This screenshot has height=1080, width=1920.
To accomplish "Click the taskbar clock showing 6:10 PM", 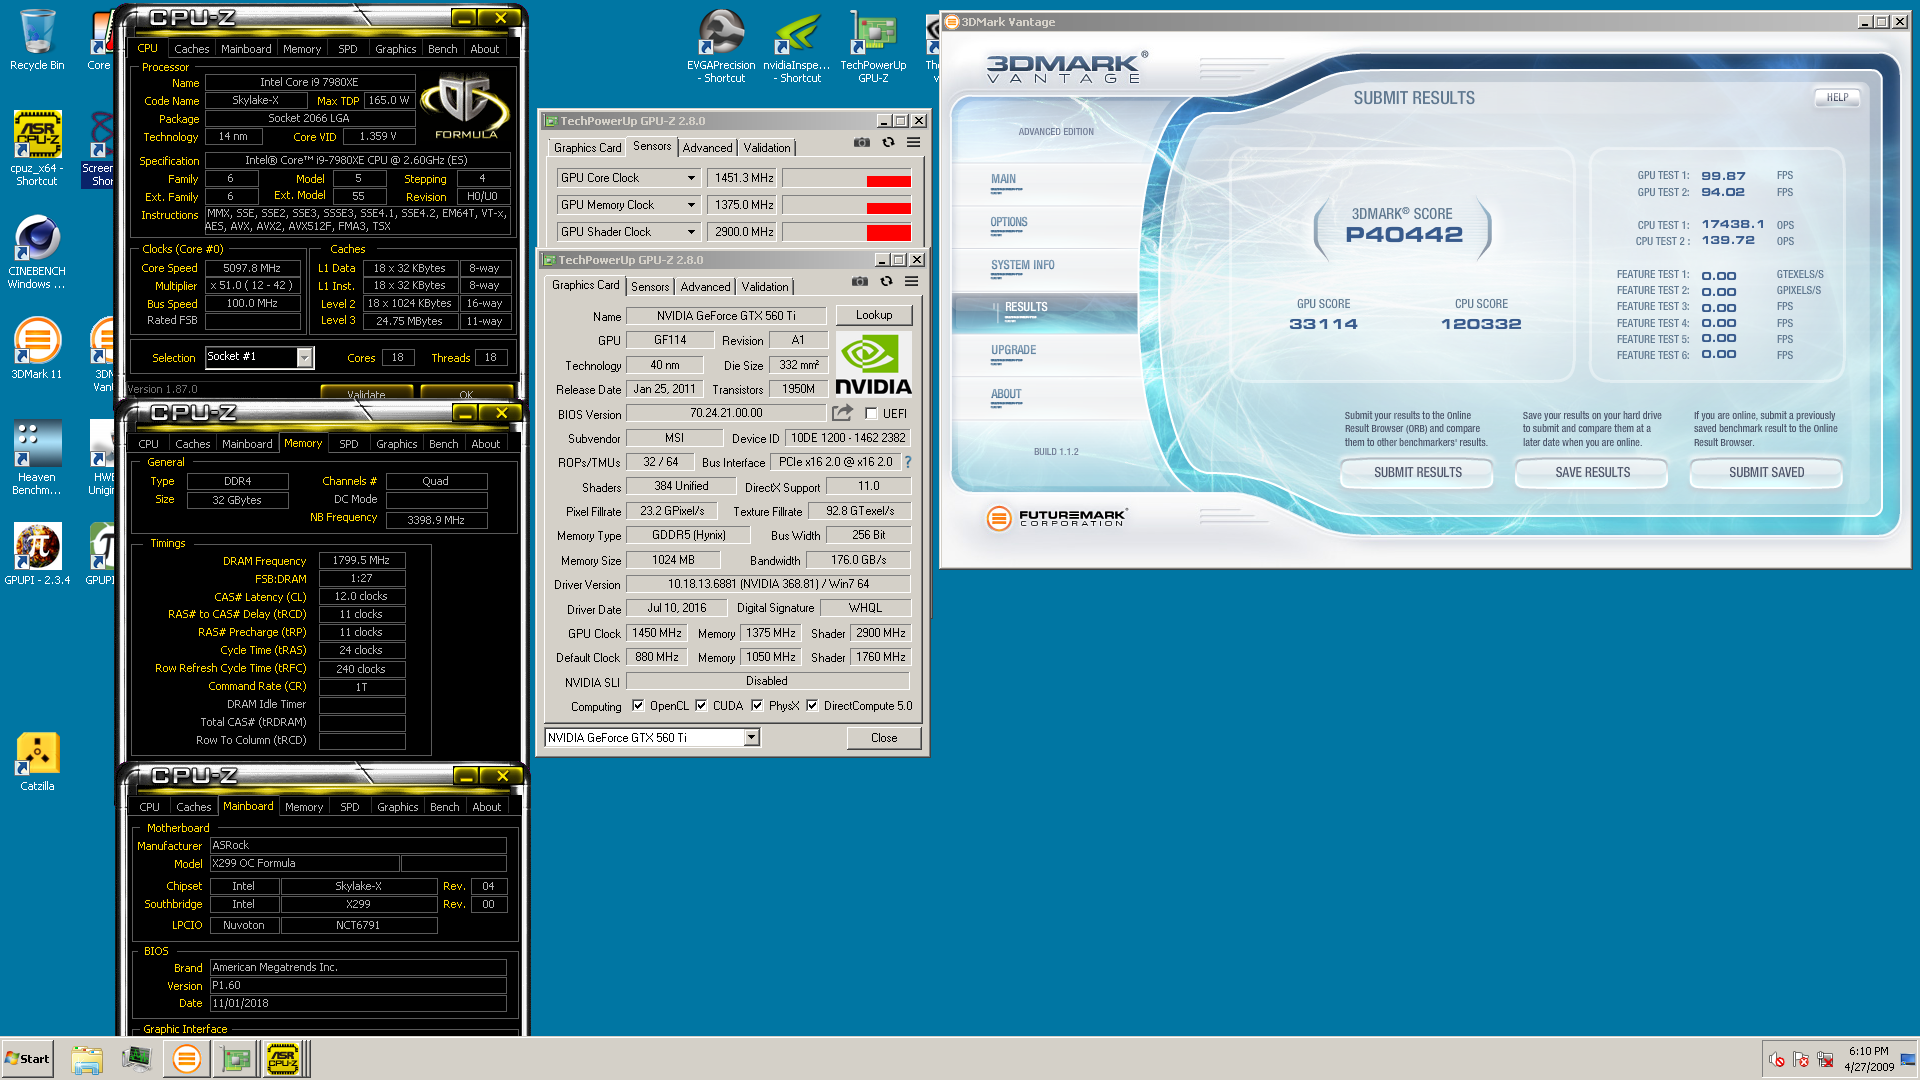I will coord(1868,1059).
